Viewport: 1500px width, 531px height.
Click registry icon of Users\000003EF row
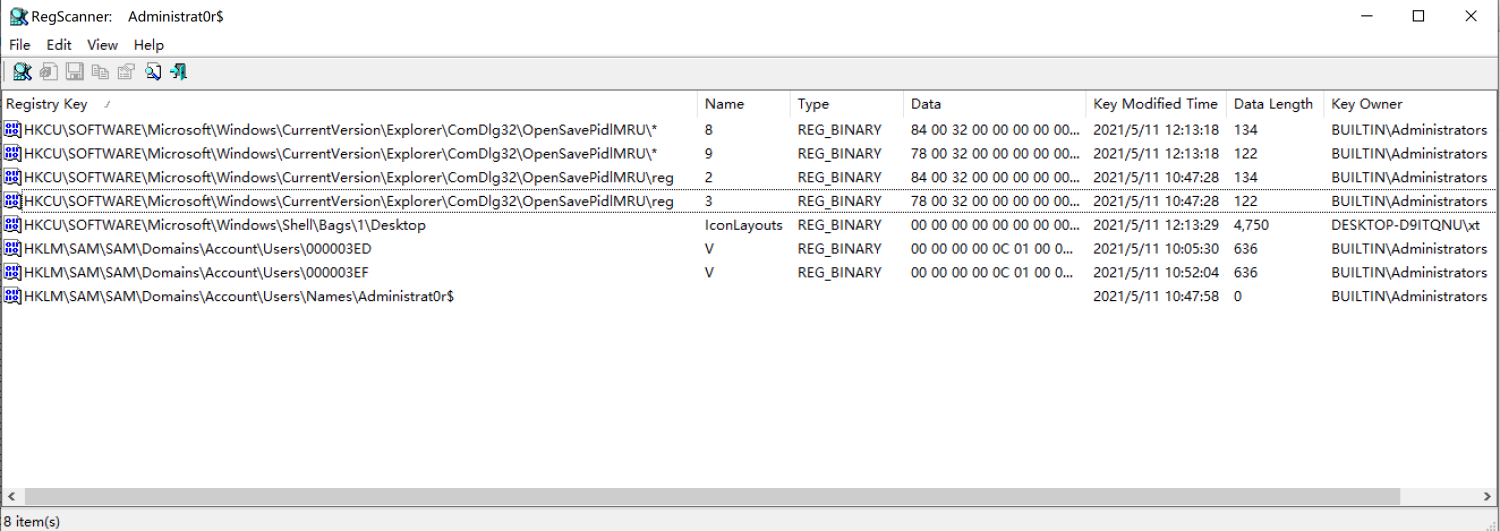(13, 272)
